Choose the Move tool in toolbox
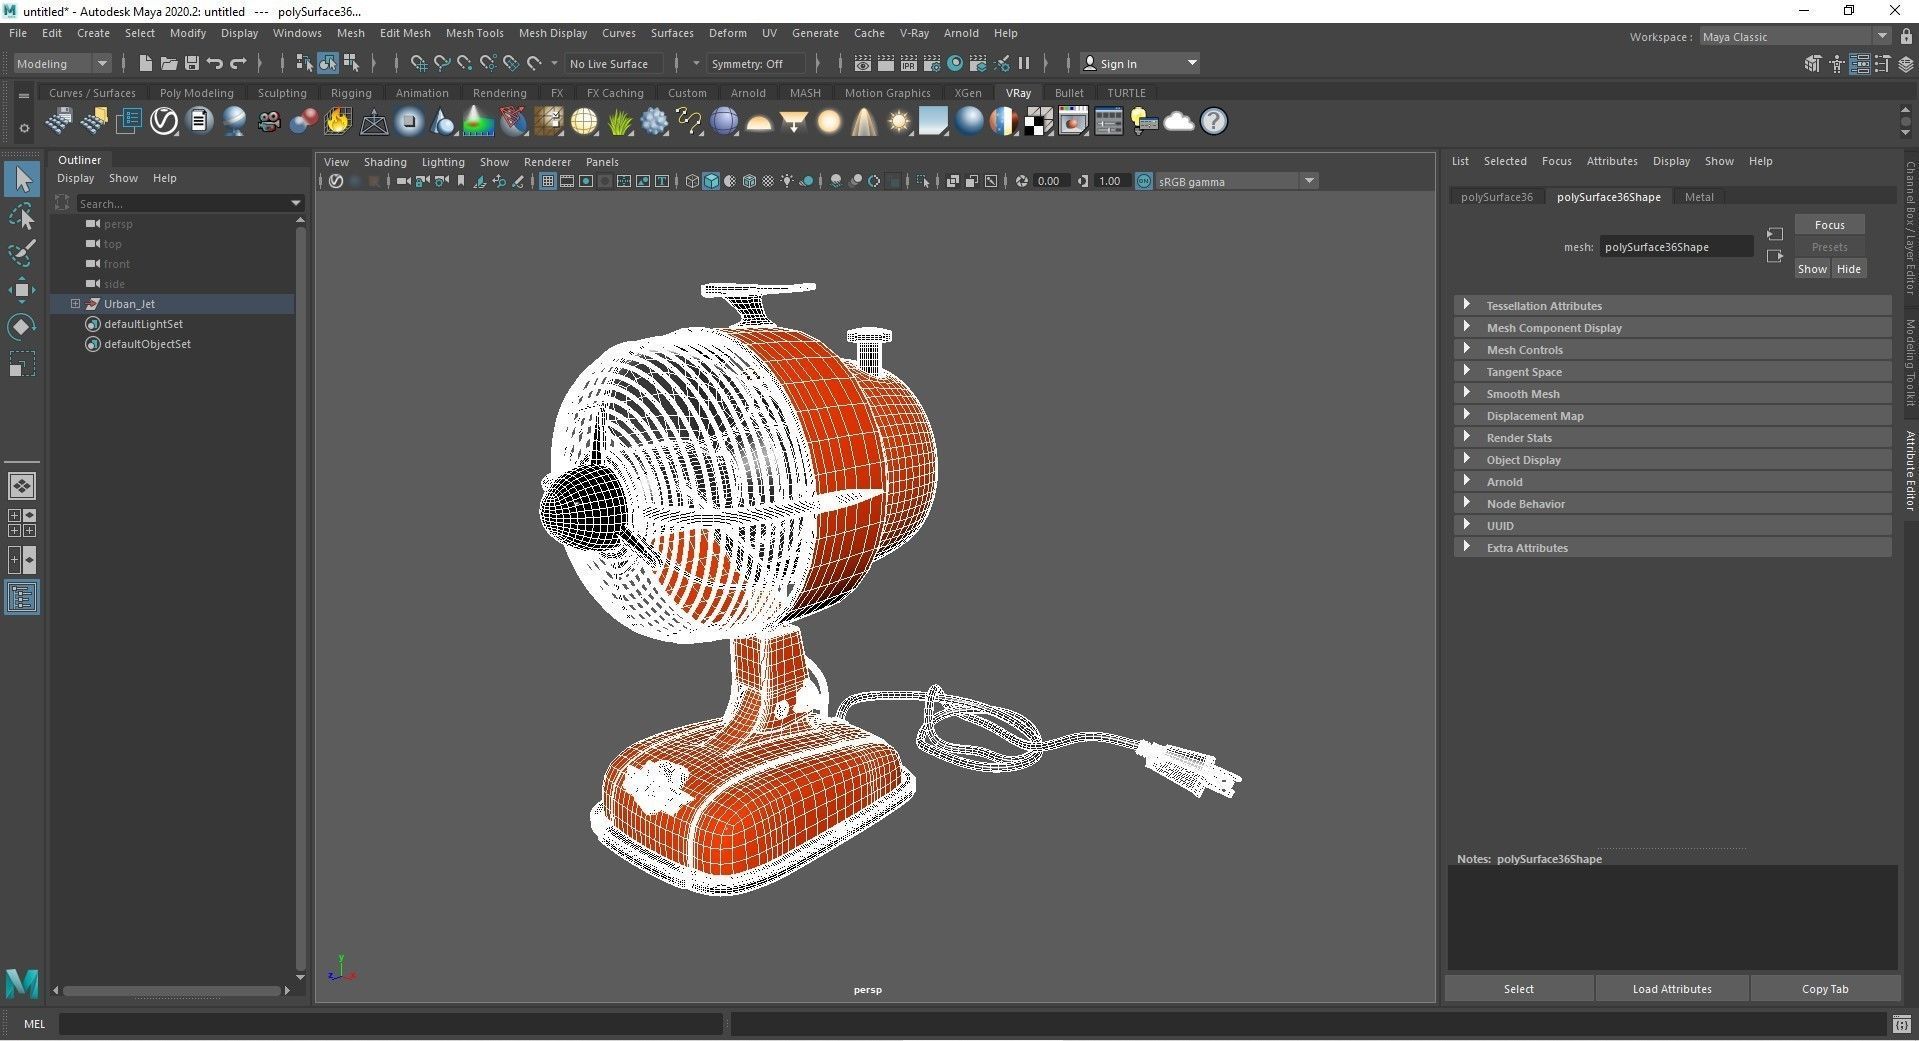Image resolution: width=1919 pixels, height=1041 pixels. coord(22,290)
